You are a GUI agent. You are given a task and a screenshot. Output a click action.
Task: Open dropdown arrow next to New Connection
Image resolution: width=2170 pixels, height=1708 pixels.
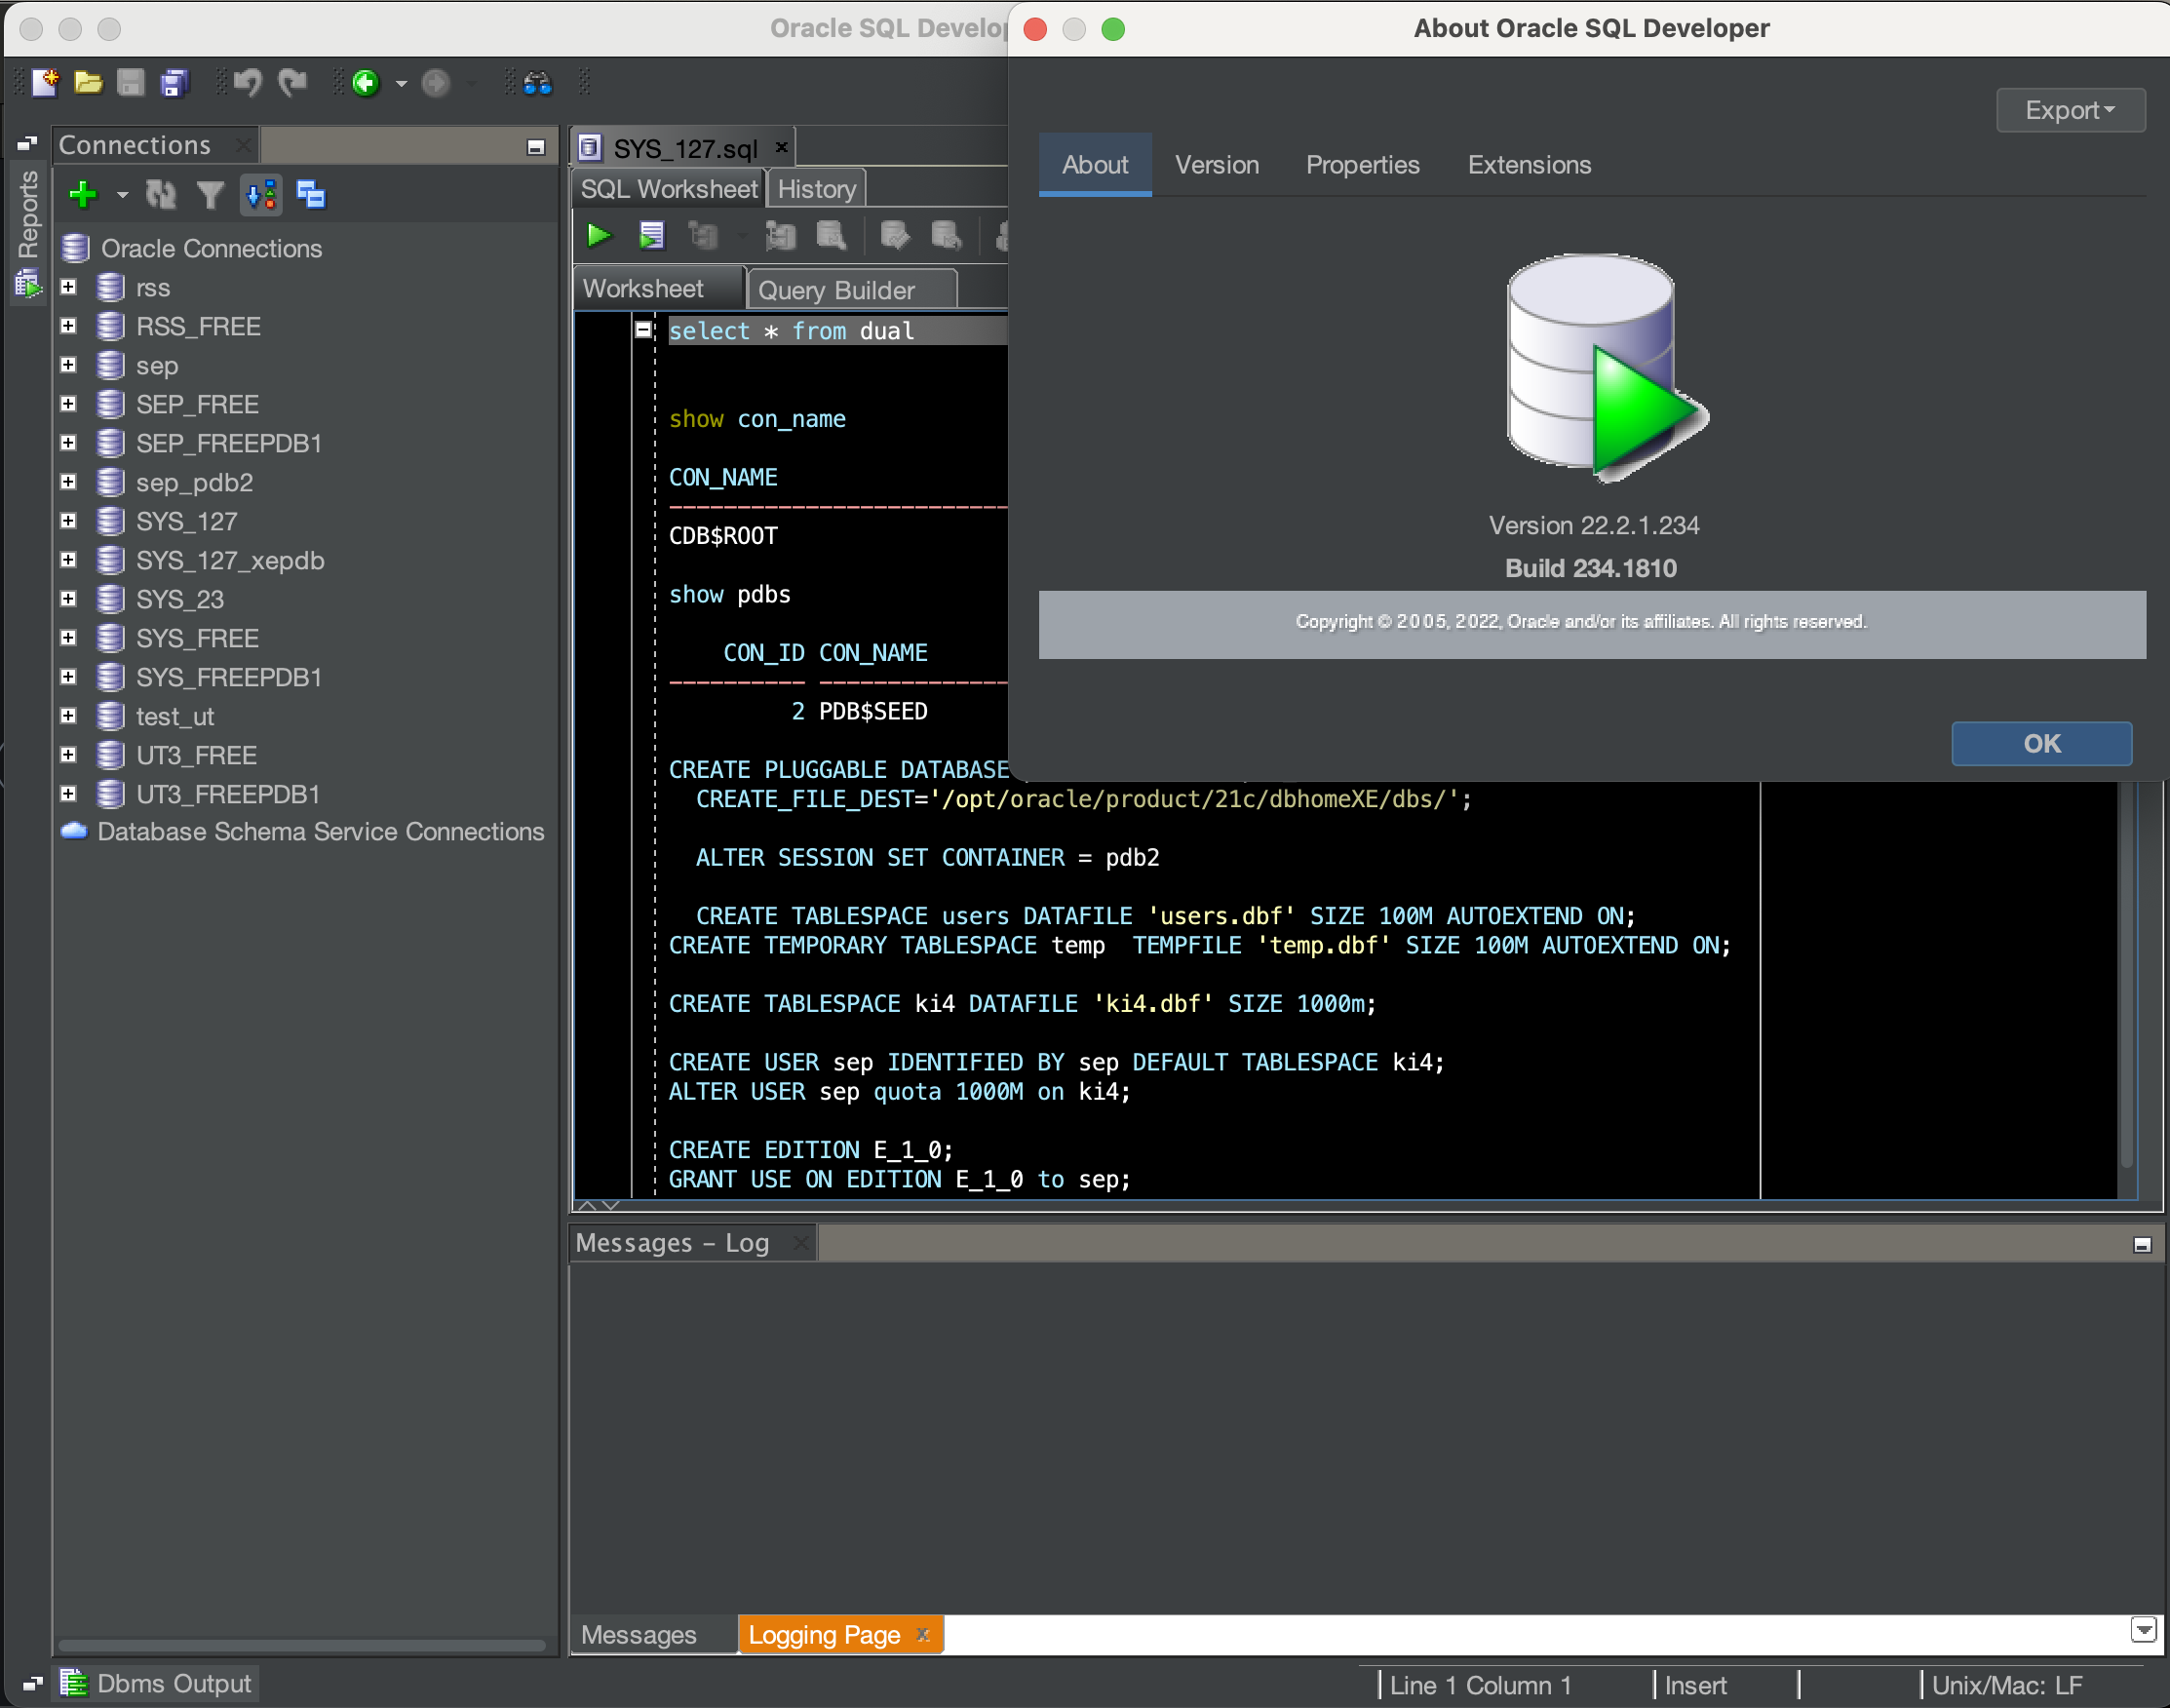122,196
